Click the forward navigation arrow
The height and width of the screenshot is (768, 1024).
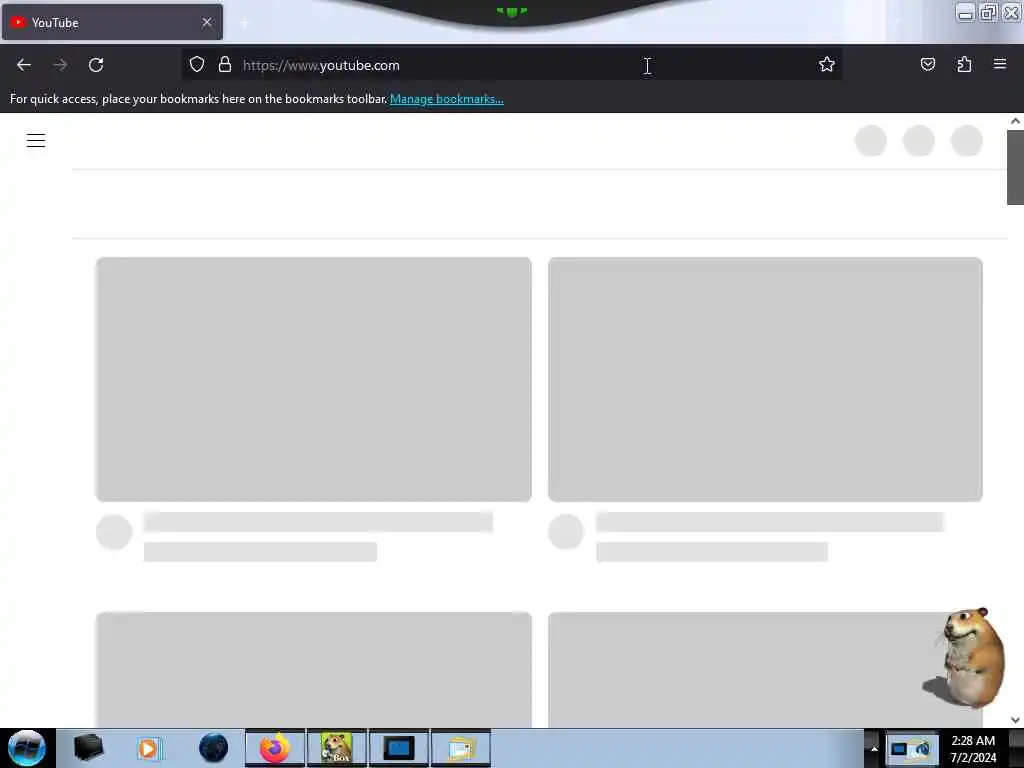(x=60, y=65)
